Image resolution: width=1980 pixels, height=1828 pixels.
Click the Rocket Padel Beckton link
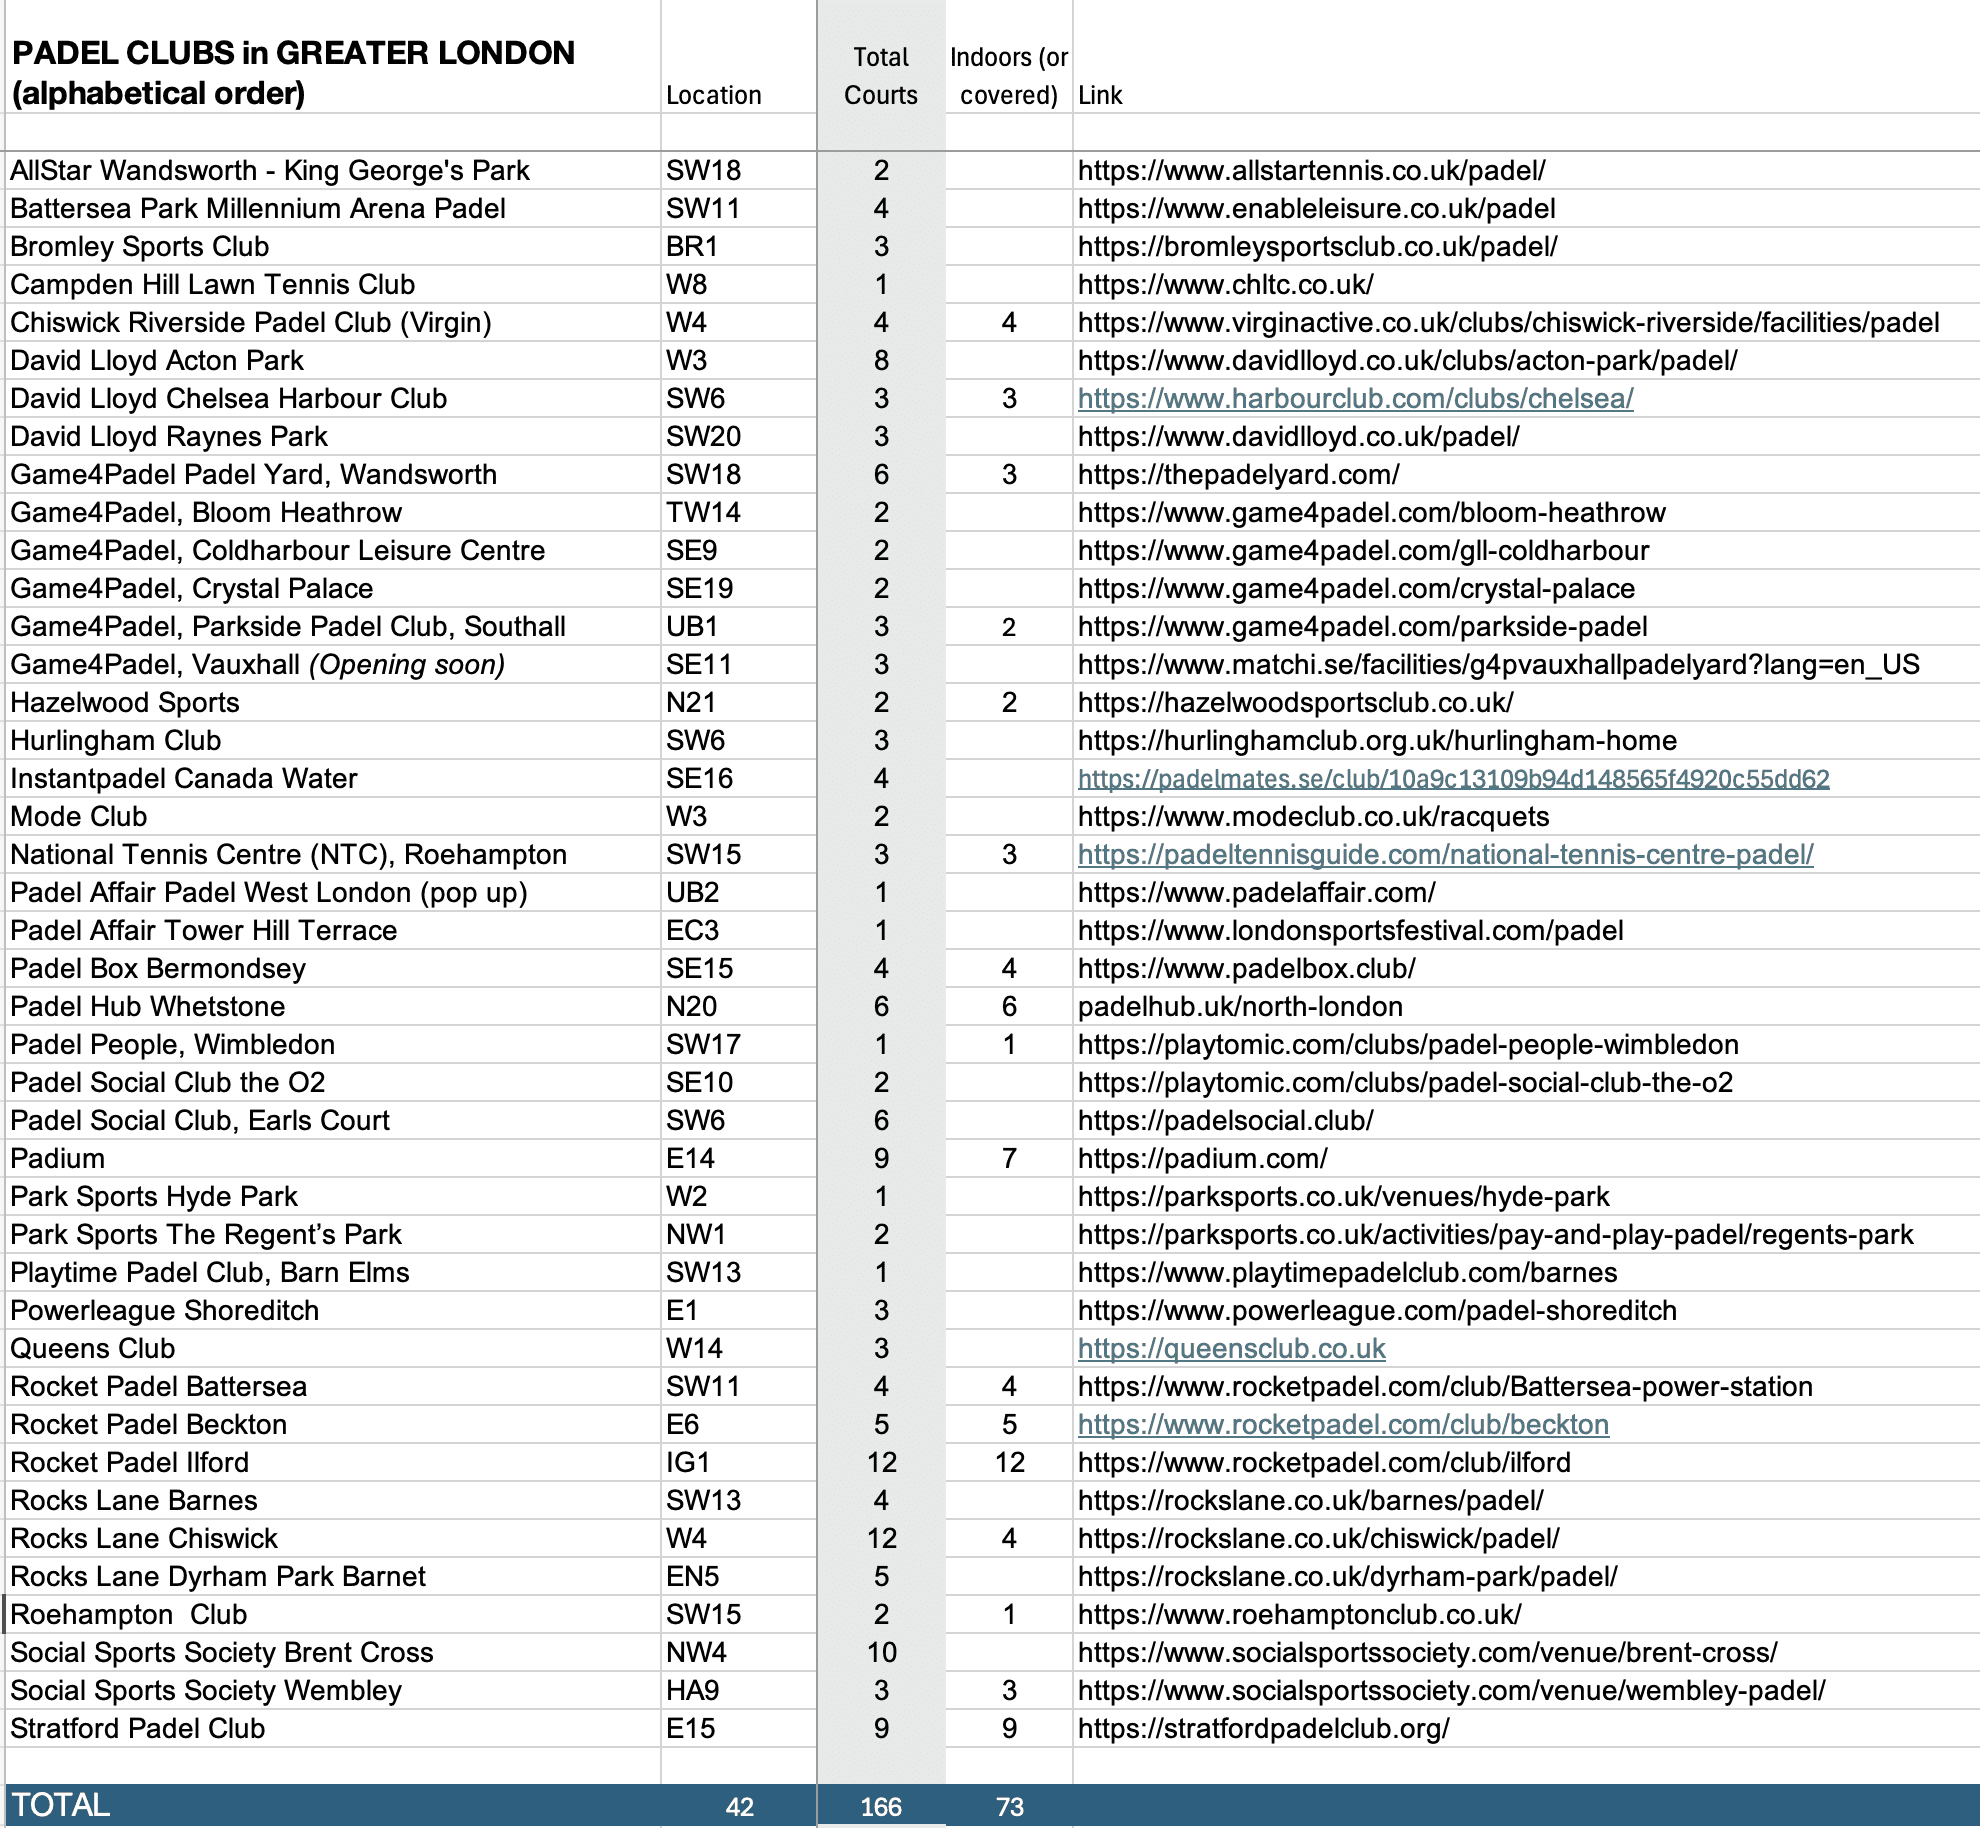(1343, 1425)
